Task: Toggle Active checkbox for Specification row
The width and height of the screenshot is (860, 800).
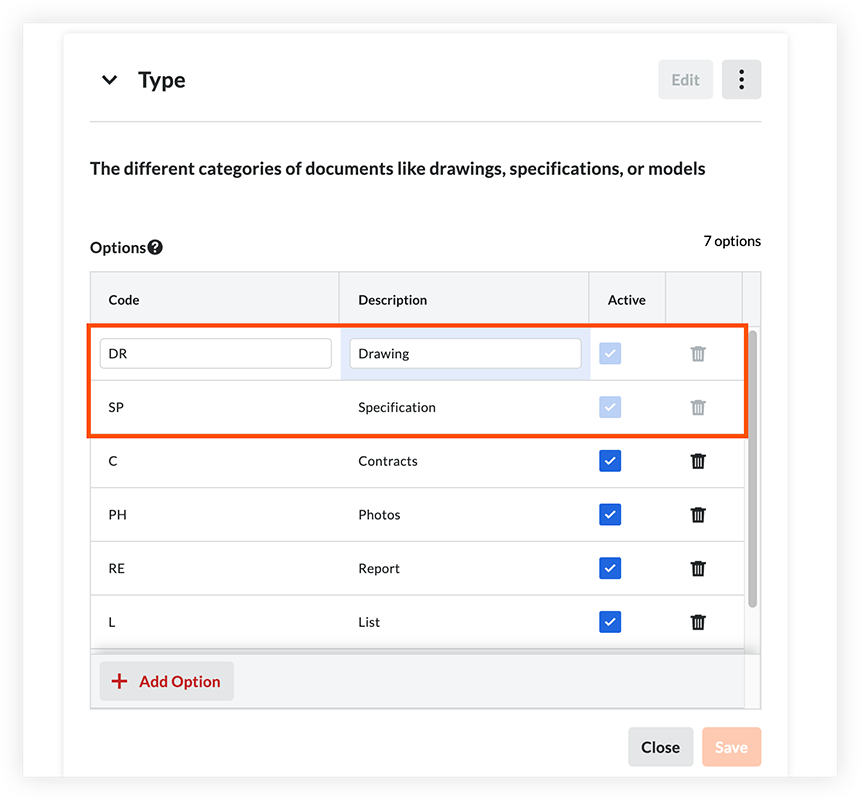Action: 610,407
